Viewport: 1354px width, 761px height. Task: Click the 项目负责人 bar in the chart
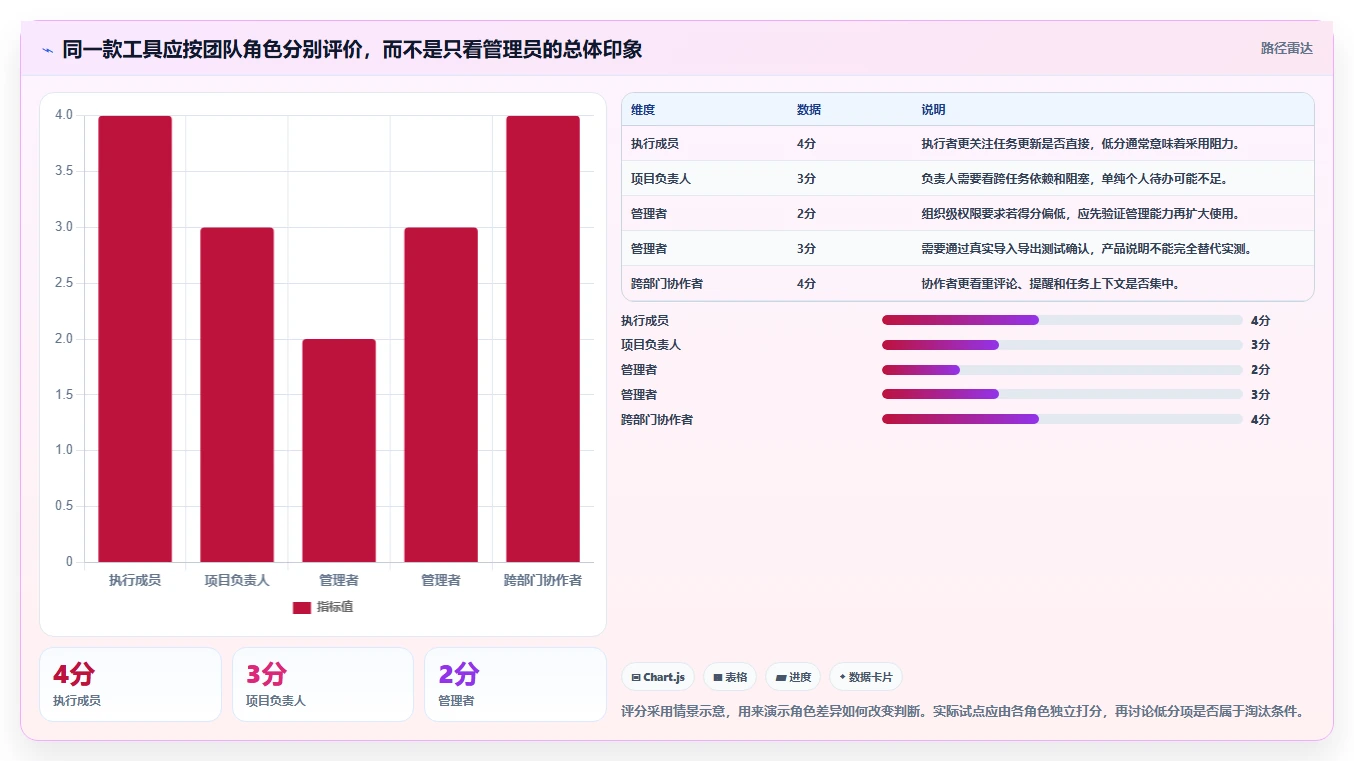(x=237, y=395)
